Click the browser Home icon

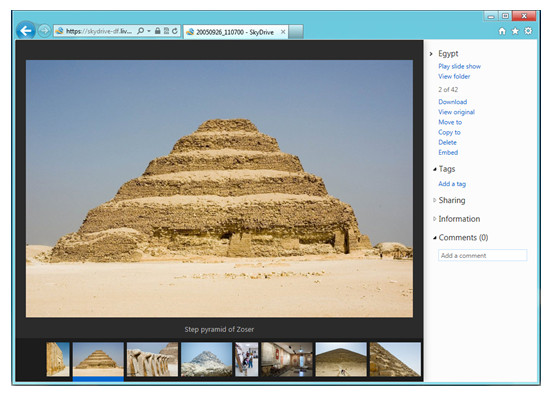(x=502, y=31)
